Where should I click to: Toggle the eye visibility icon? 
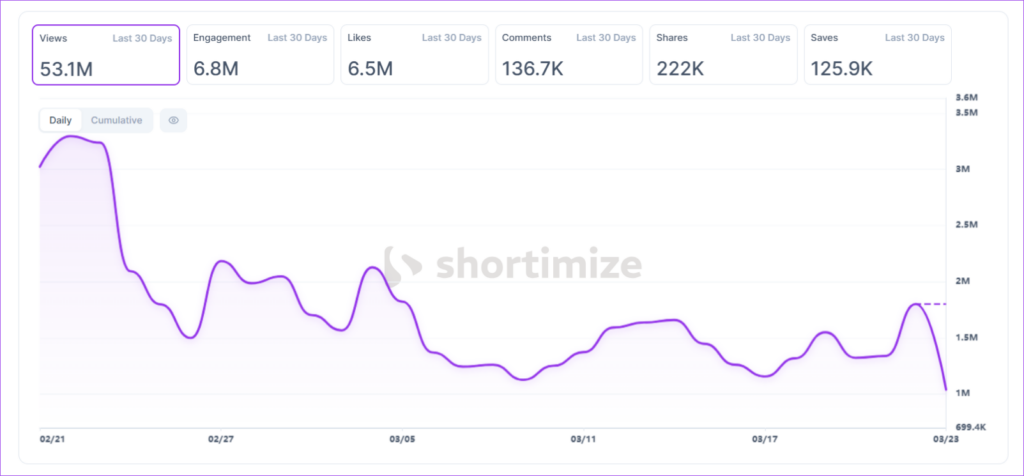[173, 120]
